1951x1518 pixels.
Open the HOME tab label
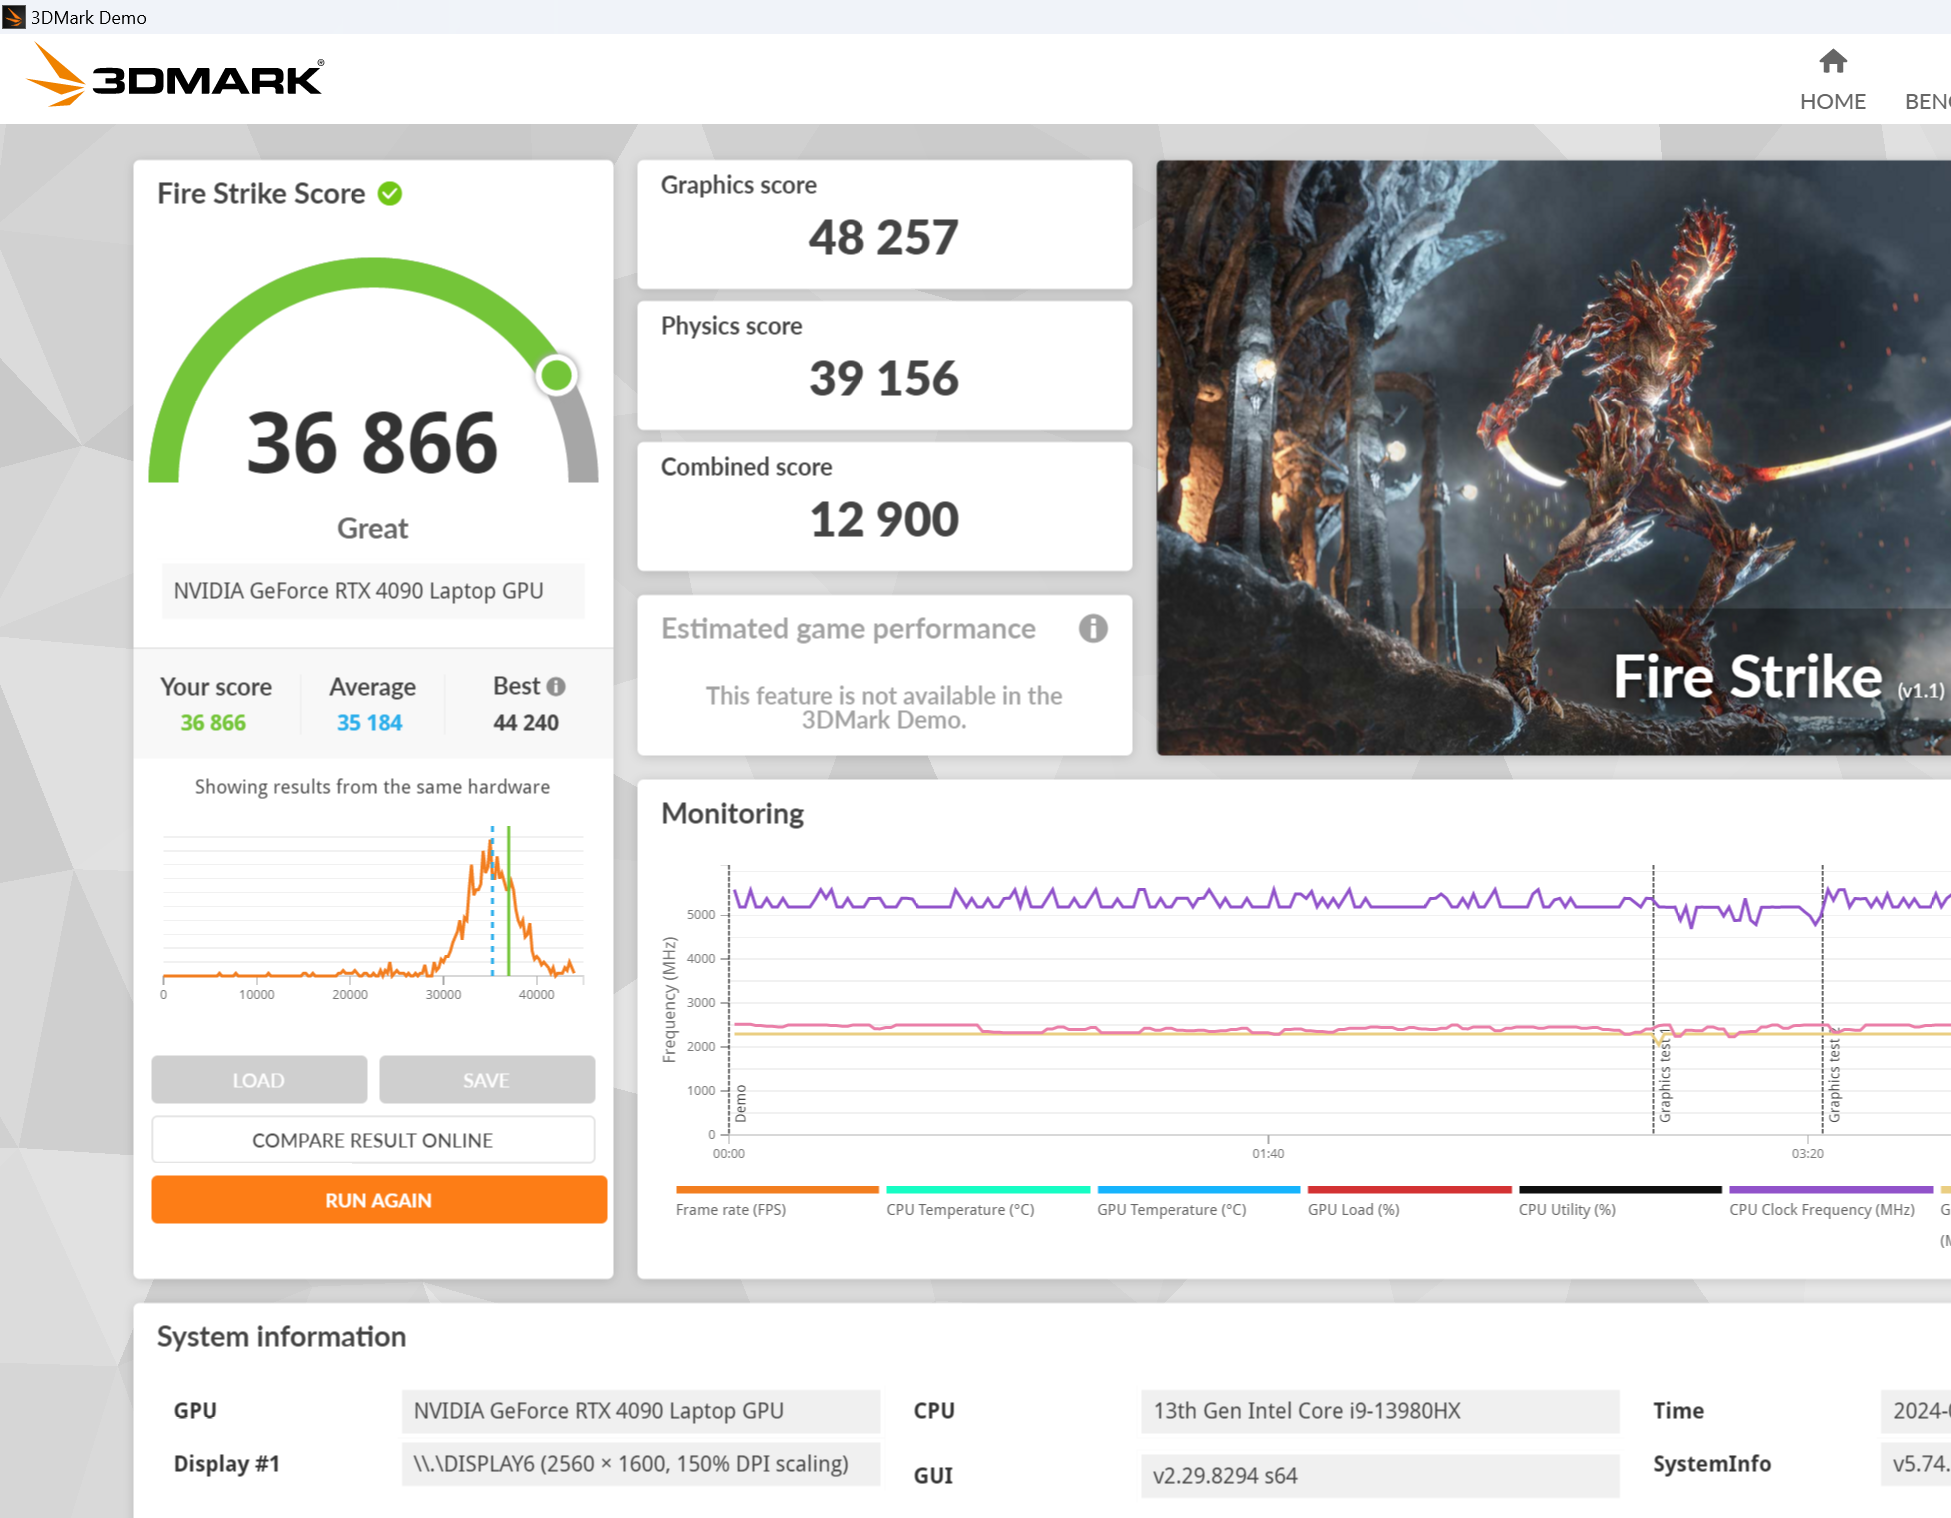1832,101
